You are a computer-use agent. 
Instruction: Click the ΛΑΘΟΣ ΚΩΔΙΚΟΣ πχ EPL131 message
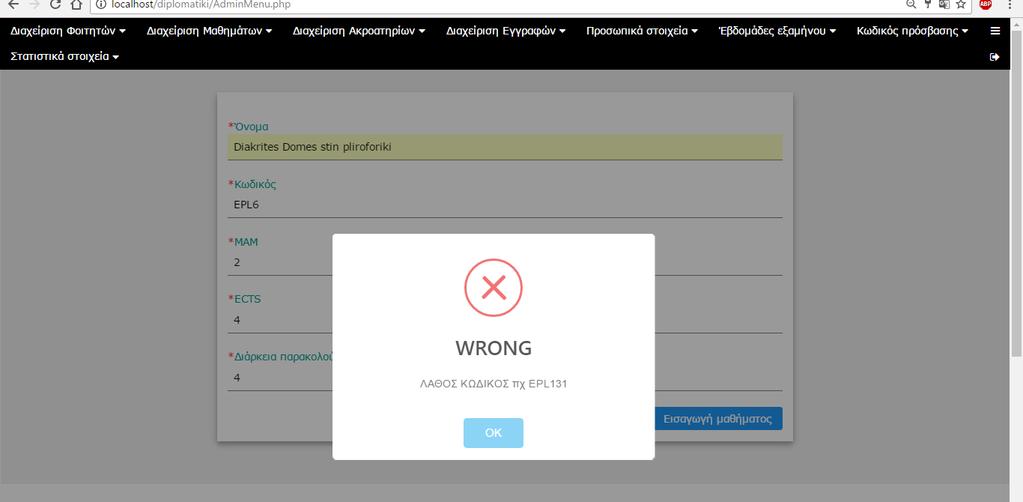(x=493, y=384)
